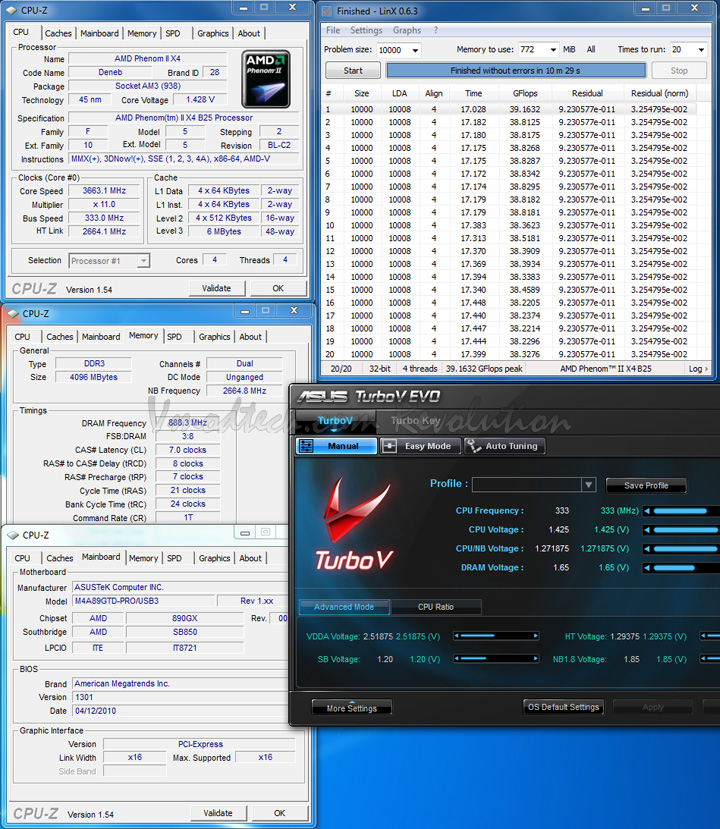This screenshot has width=720, height=829.
Task: Expand the Processor #1 selection dropdown
Action: 143,261
